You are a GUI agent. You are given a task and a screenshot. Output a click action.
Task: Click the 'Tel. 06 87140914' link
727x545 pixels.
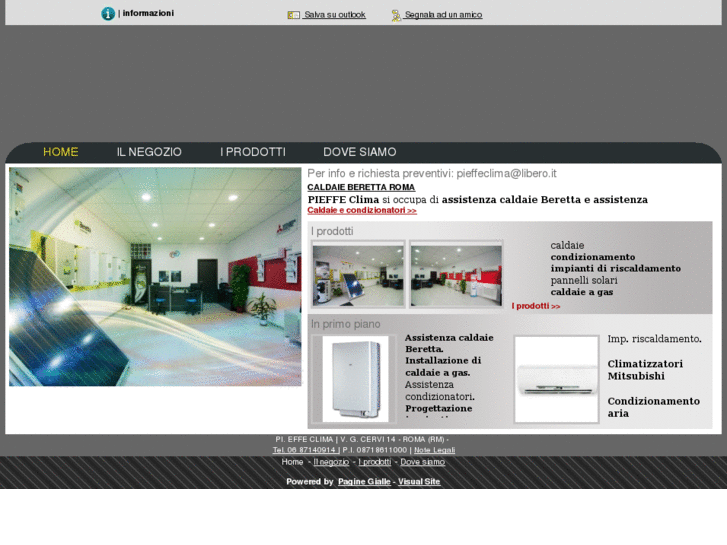pos(306,450)
